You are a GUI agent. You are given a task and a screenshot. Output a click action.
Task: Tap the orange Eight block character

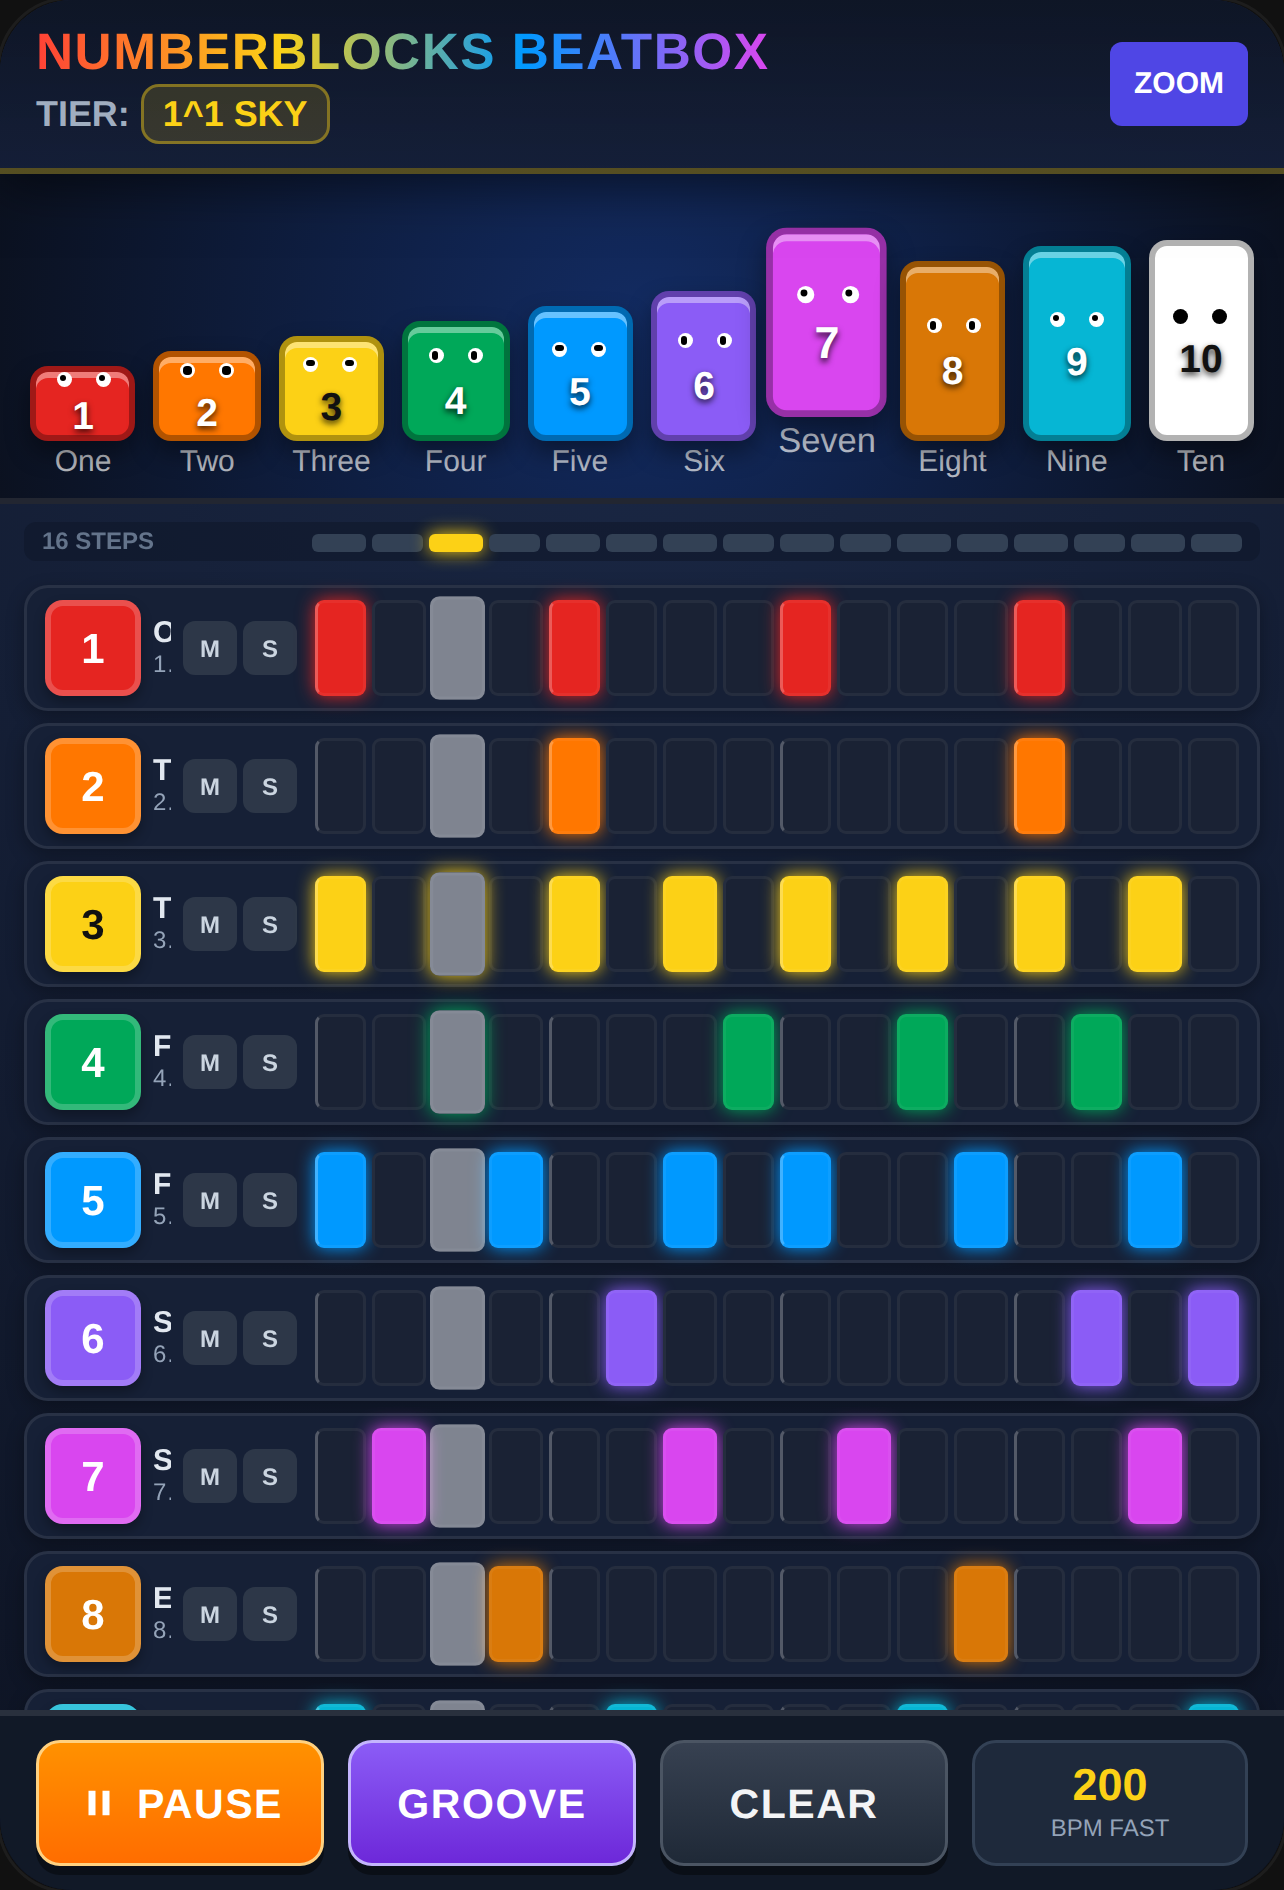point(952,351)
